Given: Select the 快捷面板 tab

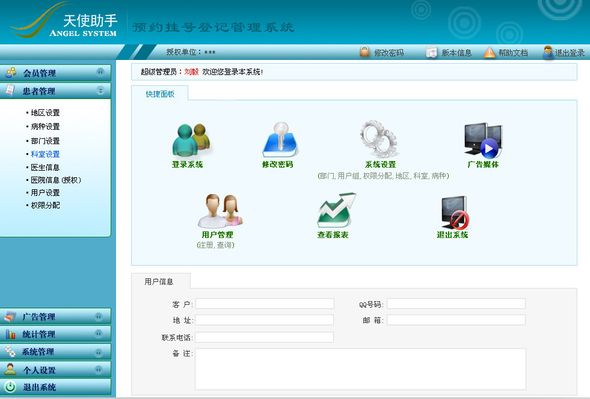Looking at the screenshot, I should (x=160, y=94).
